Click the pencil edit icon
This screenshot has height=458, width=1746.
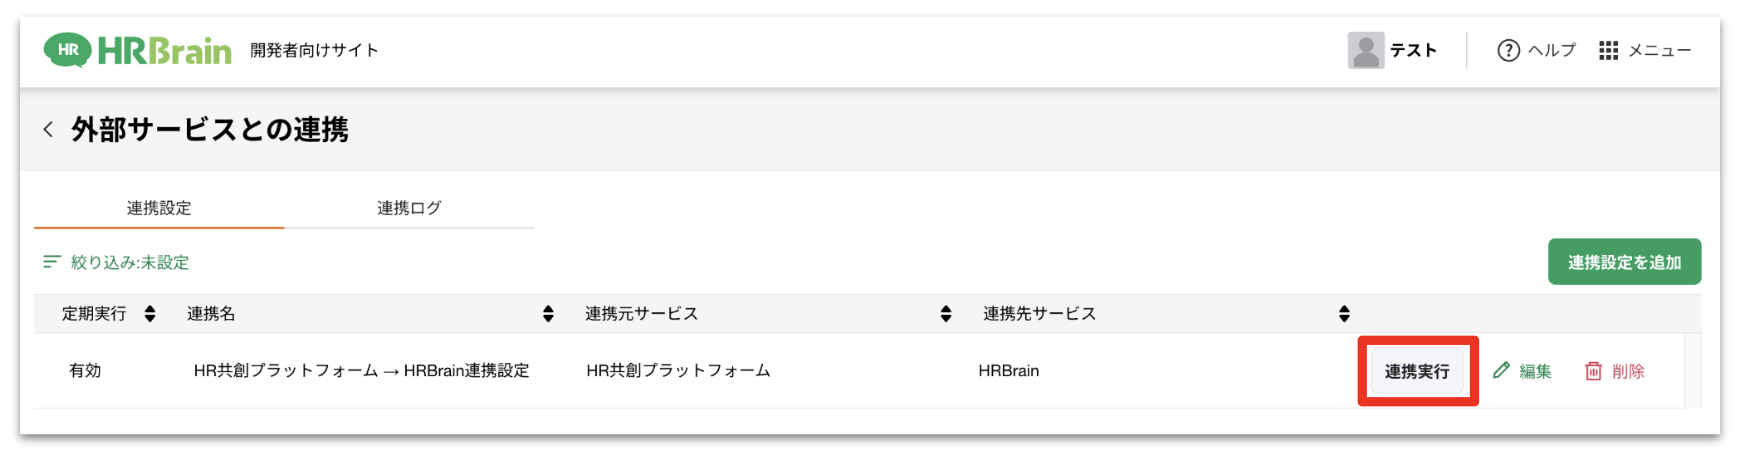pos(1501,371)
